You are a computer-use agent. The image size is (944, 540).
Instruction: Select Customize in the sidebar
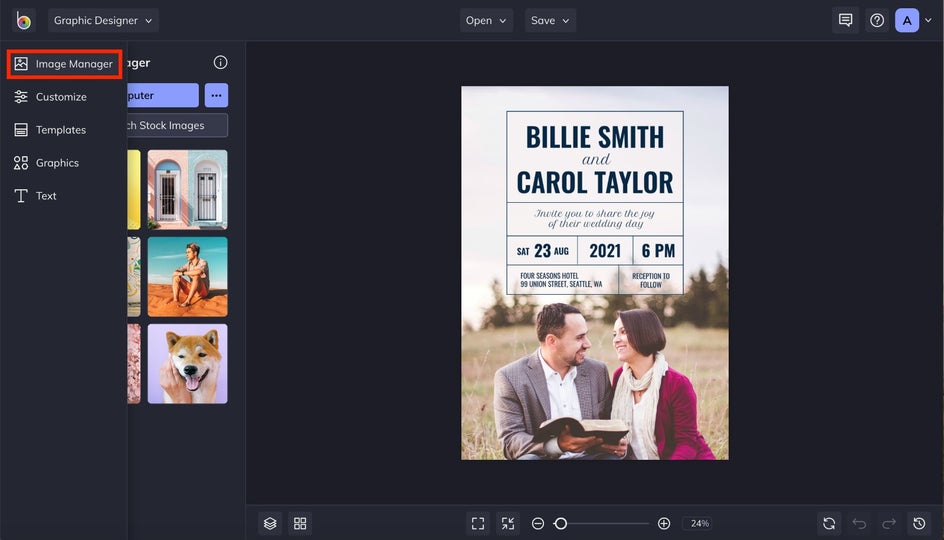[51, 97]
